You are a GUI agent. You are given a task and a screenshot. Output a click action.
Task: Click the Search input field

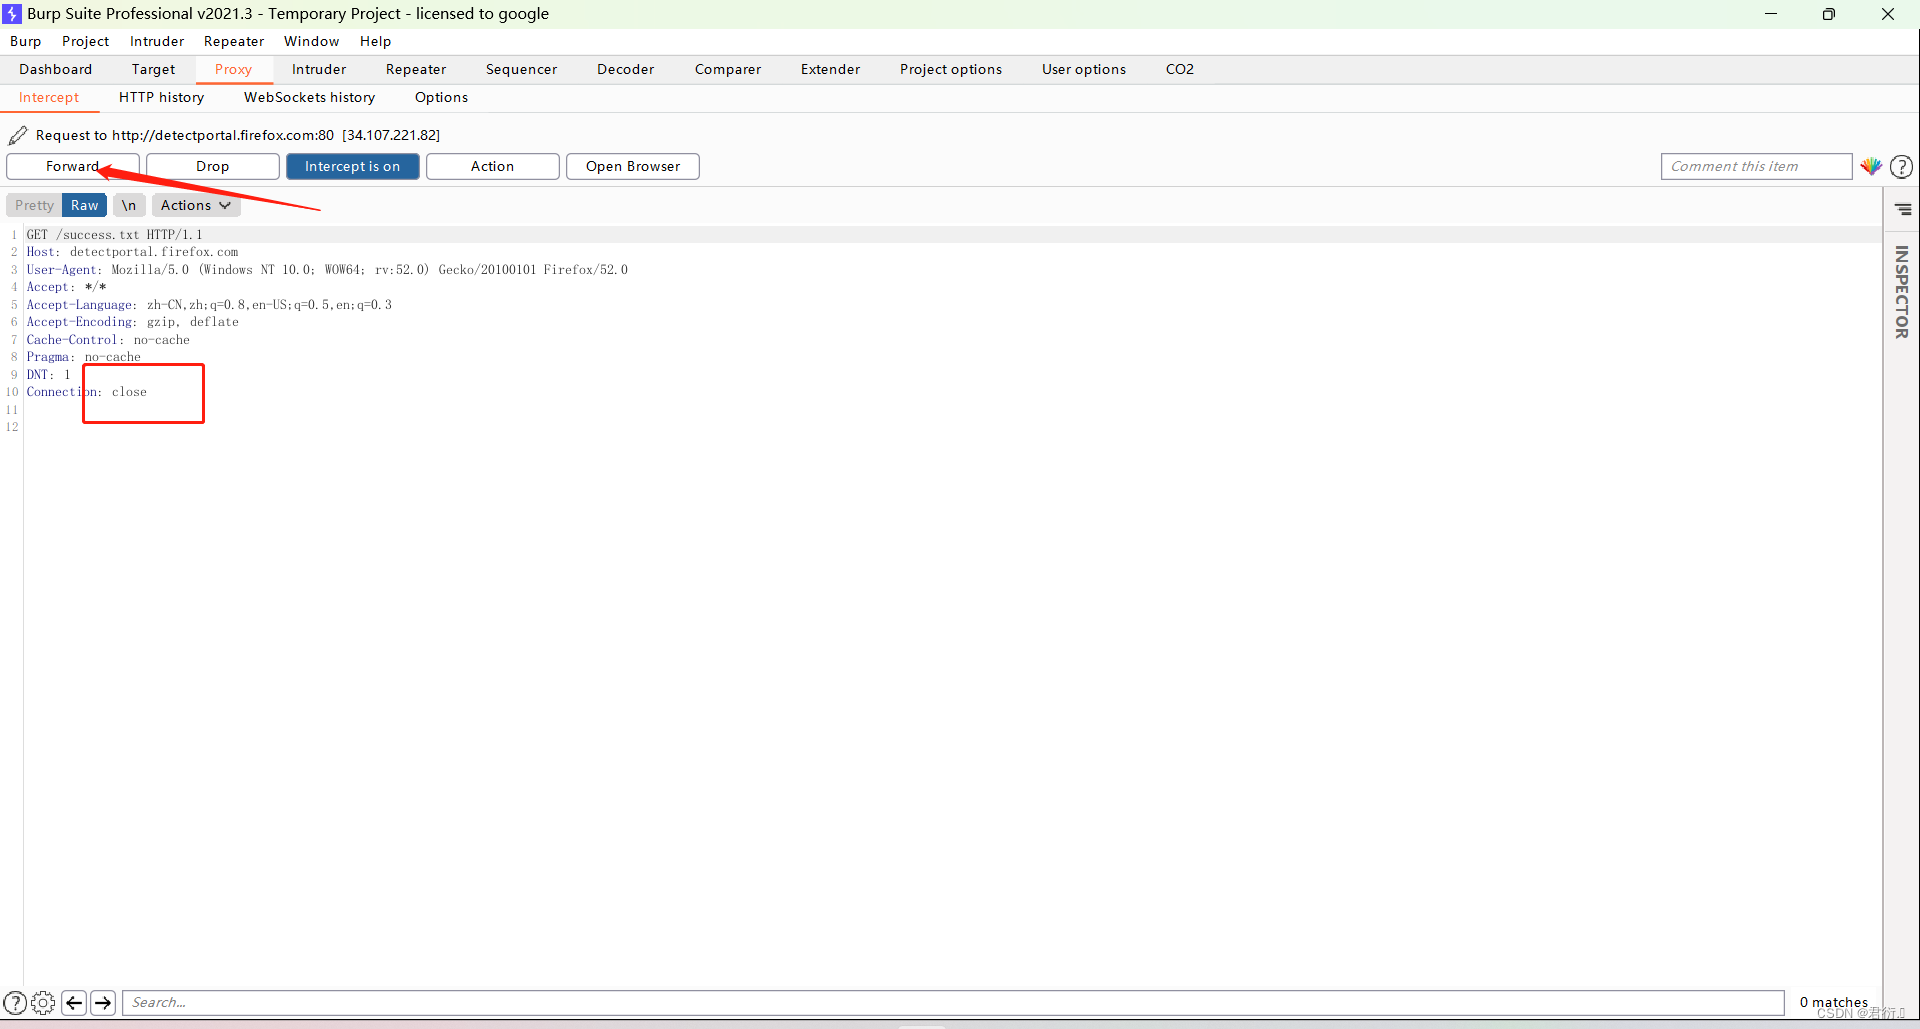(953, 1002)
